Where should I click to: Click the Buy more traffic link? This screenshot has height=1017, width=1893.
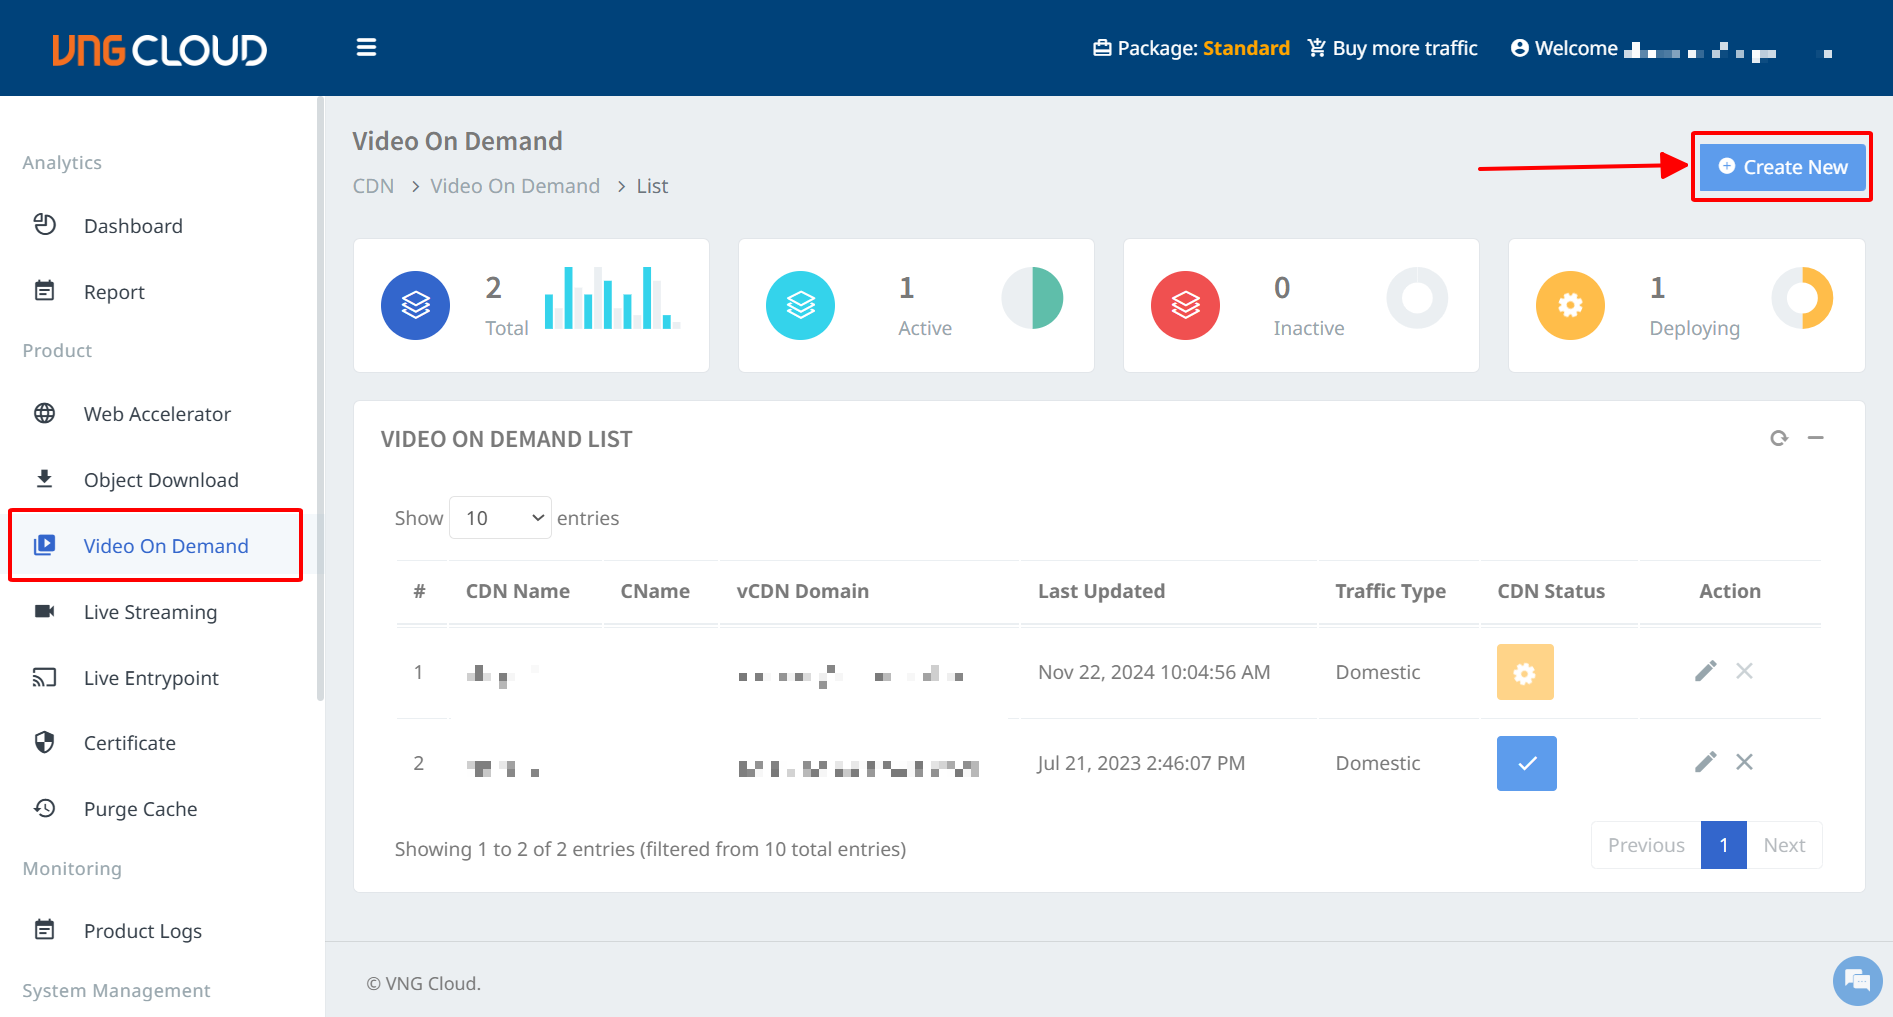[x=1393, y=48]
